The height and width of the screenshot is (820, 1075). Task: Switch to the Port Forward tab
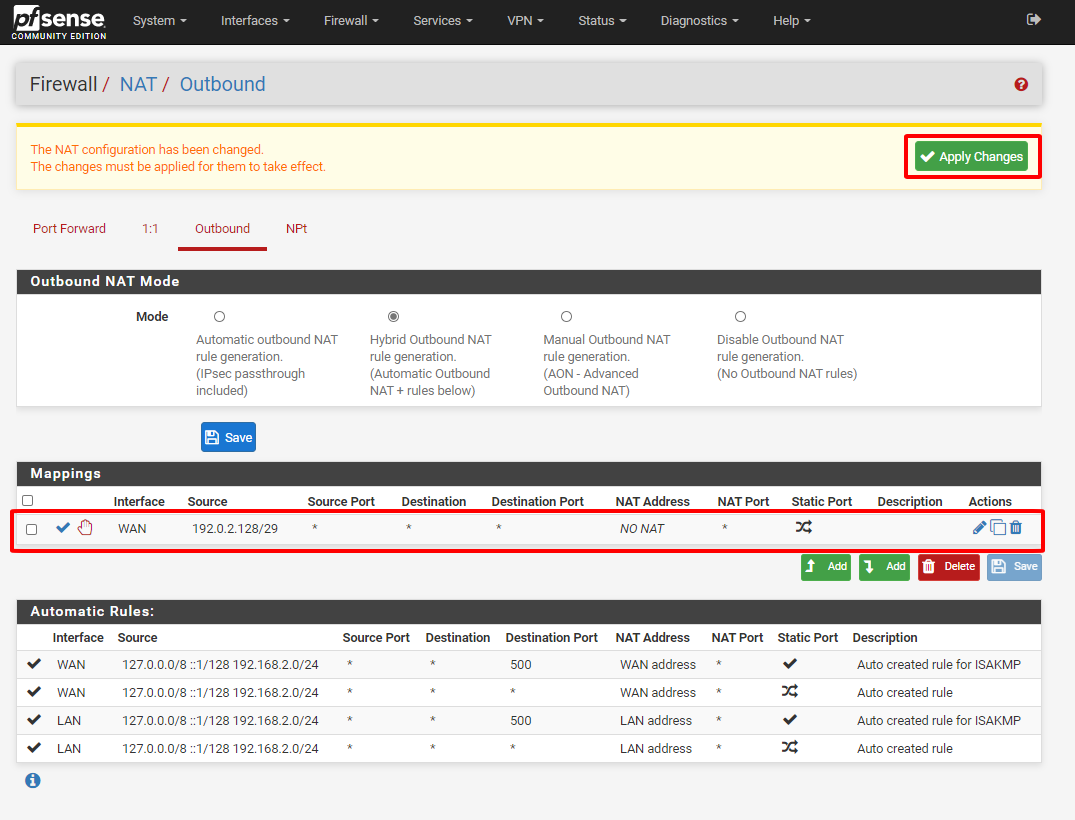[x=69, y=228]
